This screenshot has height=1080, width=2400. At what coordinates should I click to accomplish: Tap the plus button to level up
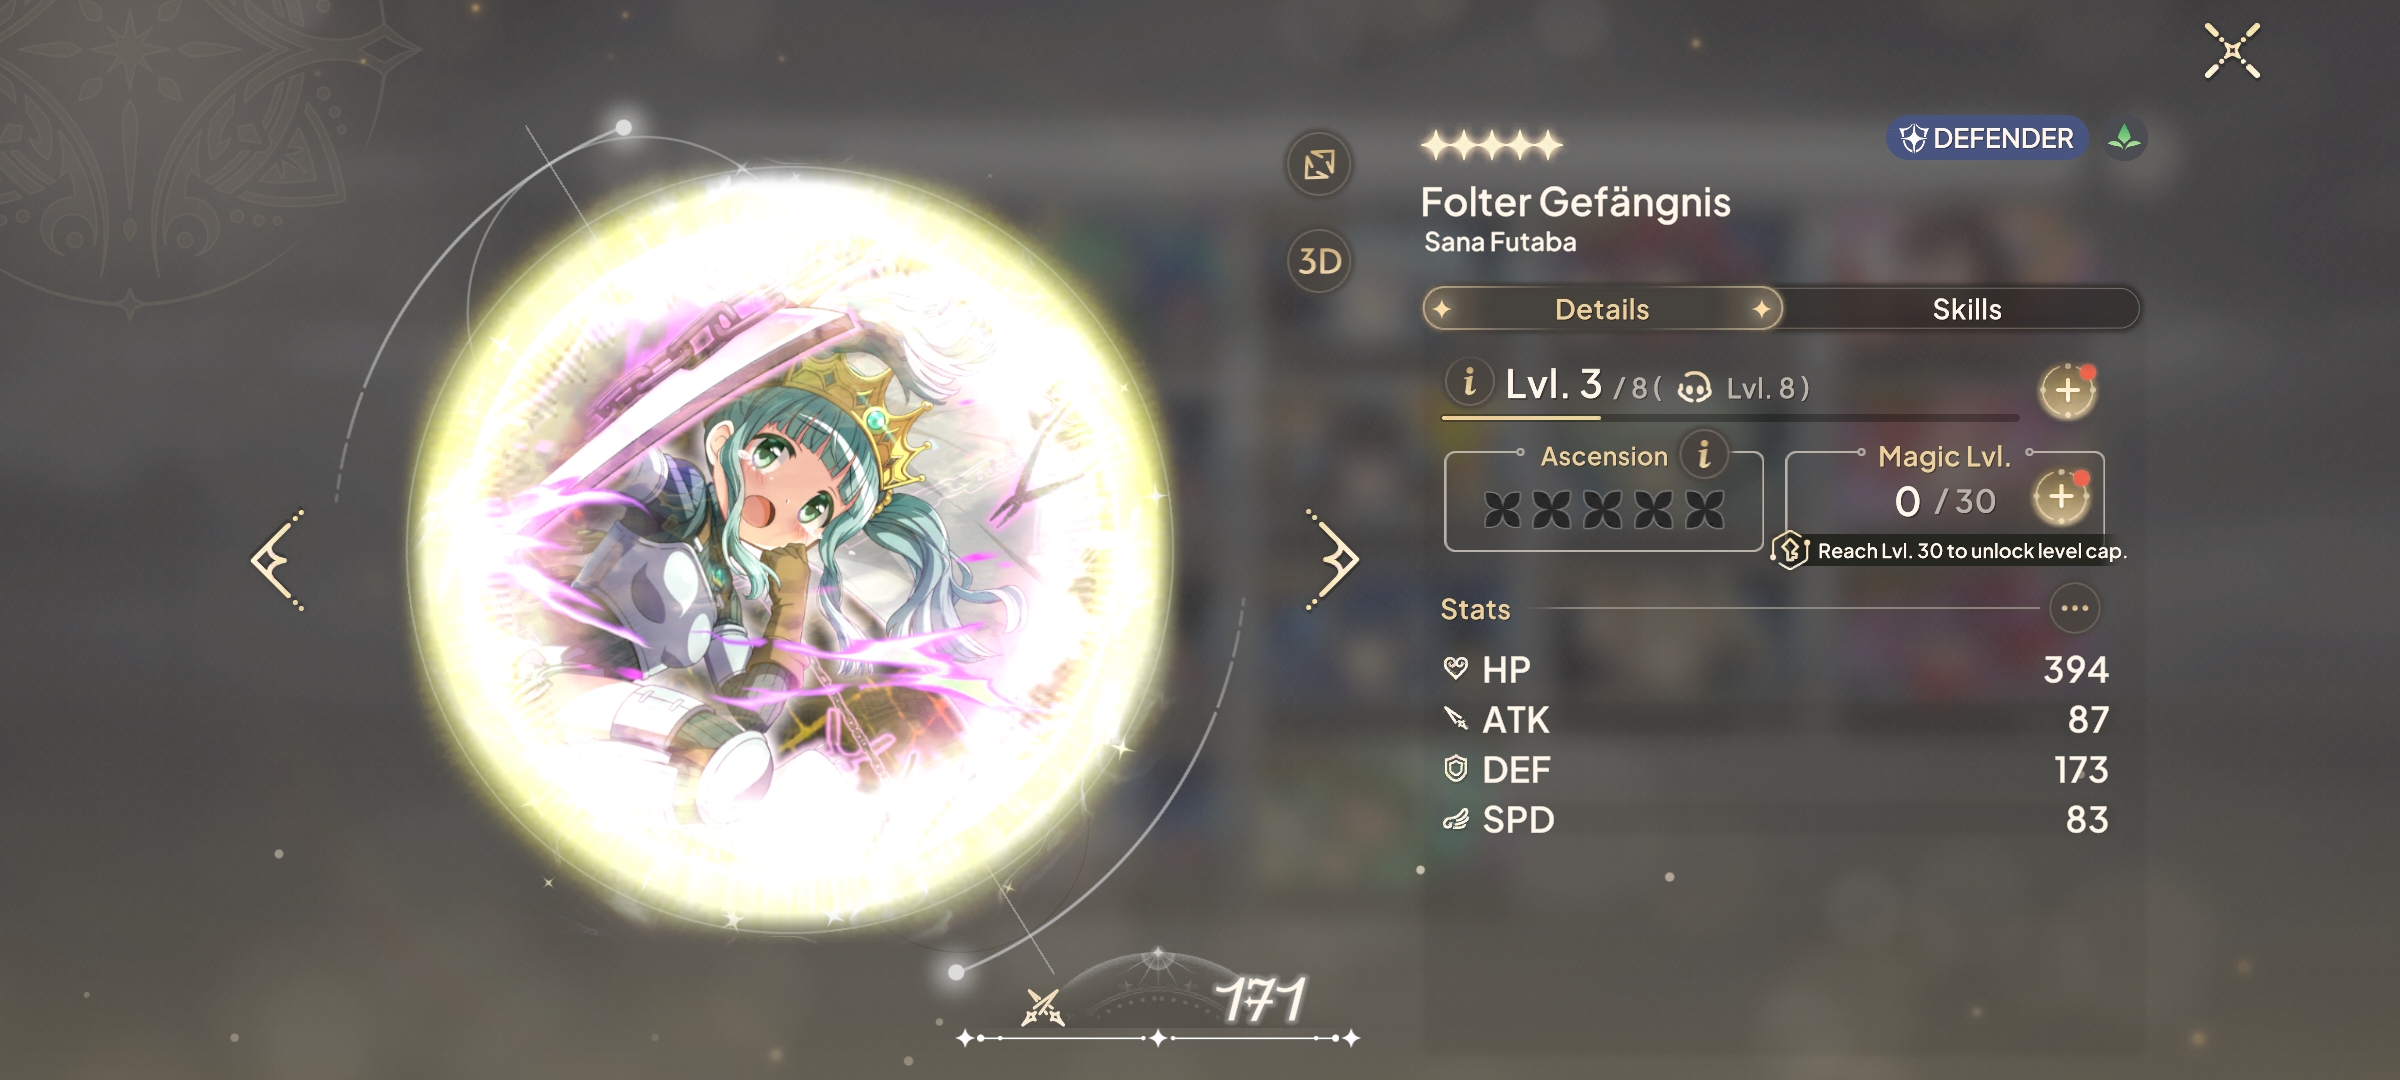coord(2068,391)
